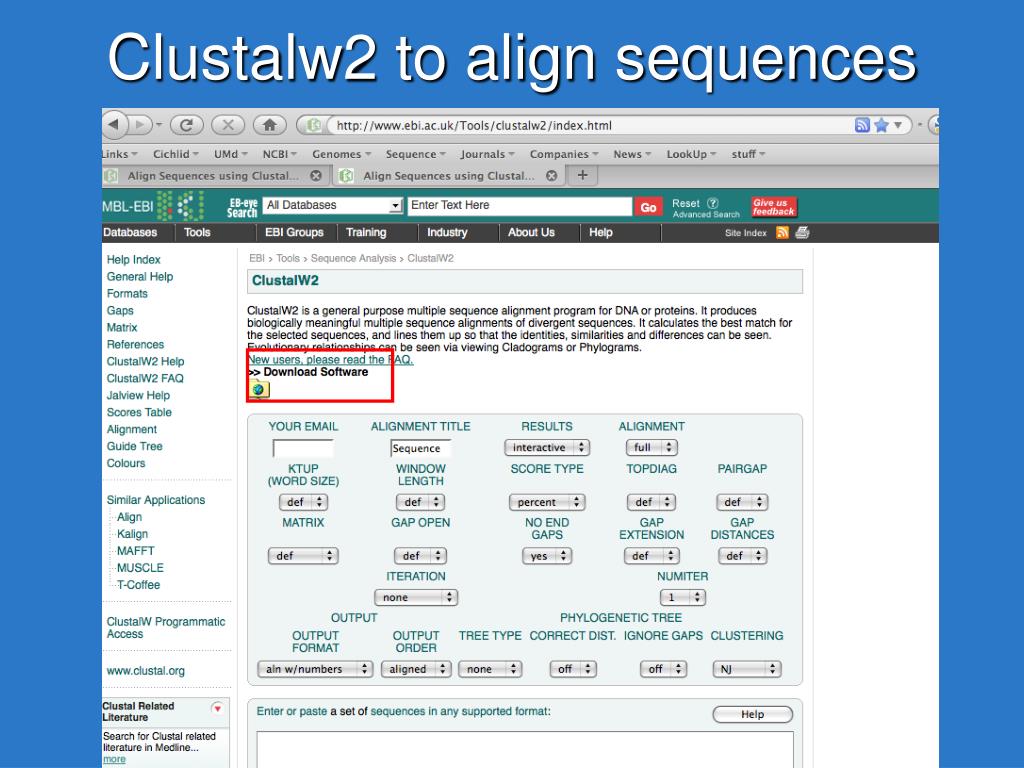
Task: Open the CLUSTERING NJ dropdown
Action: point(746,669)
